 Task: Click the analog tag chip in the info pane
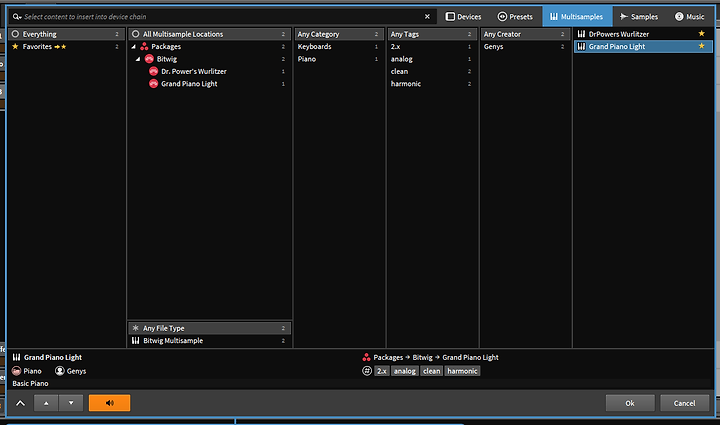(x=405, y=371)
